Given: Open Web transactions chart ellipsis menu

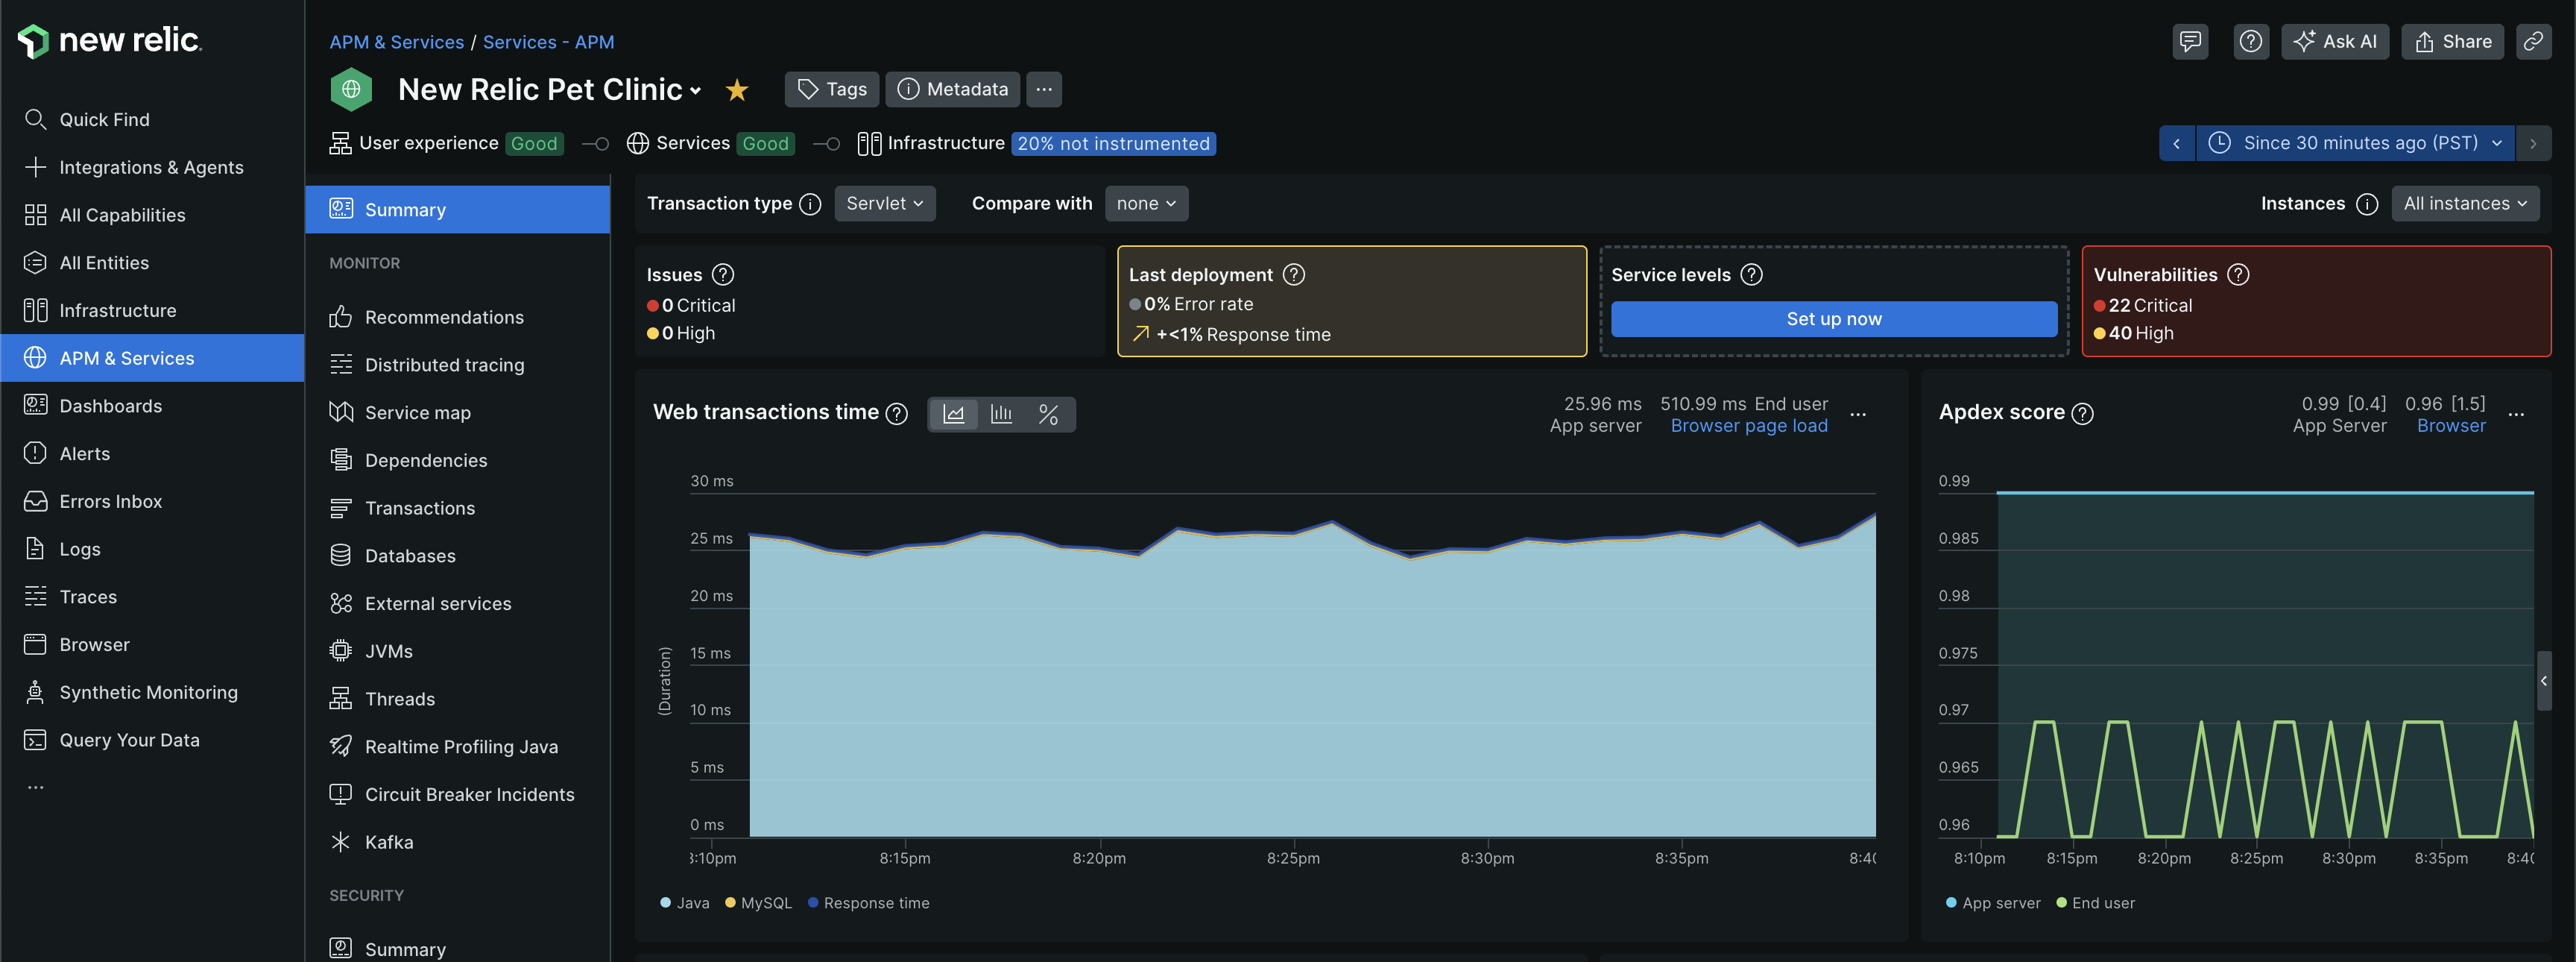Looking at the screenshot, I should click(1858, 414).
